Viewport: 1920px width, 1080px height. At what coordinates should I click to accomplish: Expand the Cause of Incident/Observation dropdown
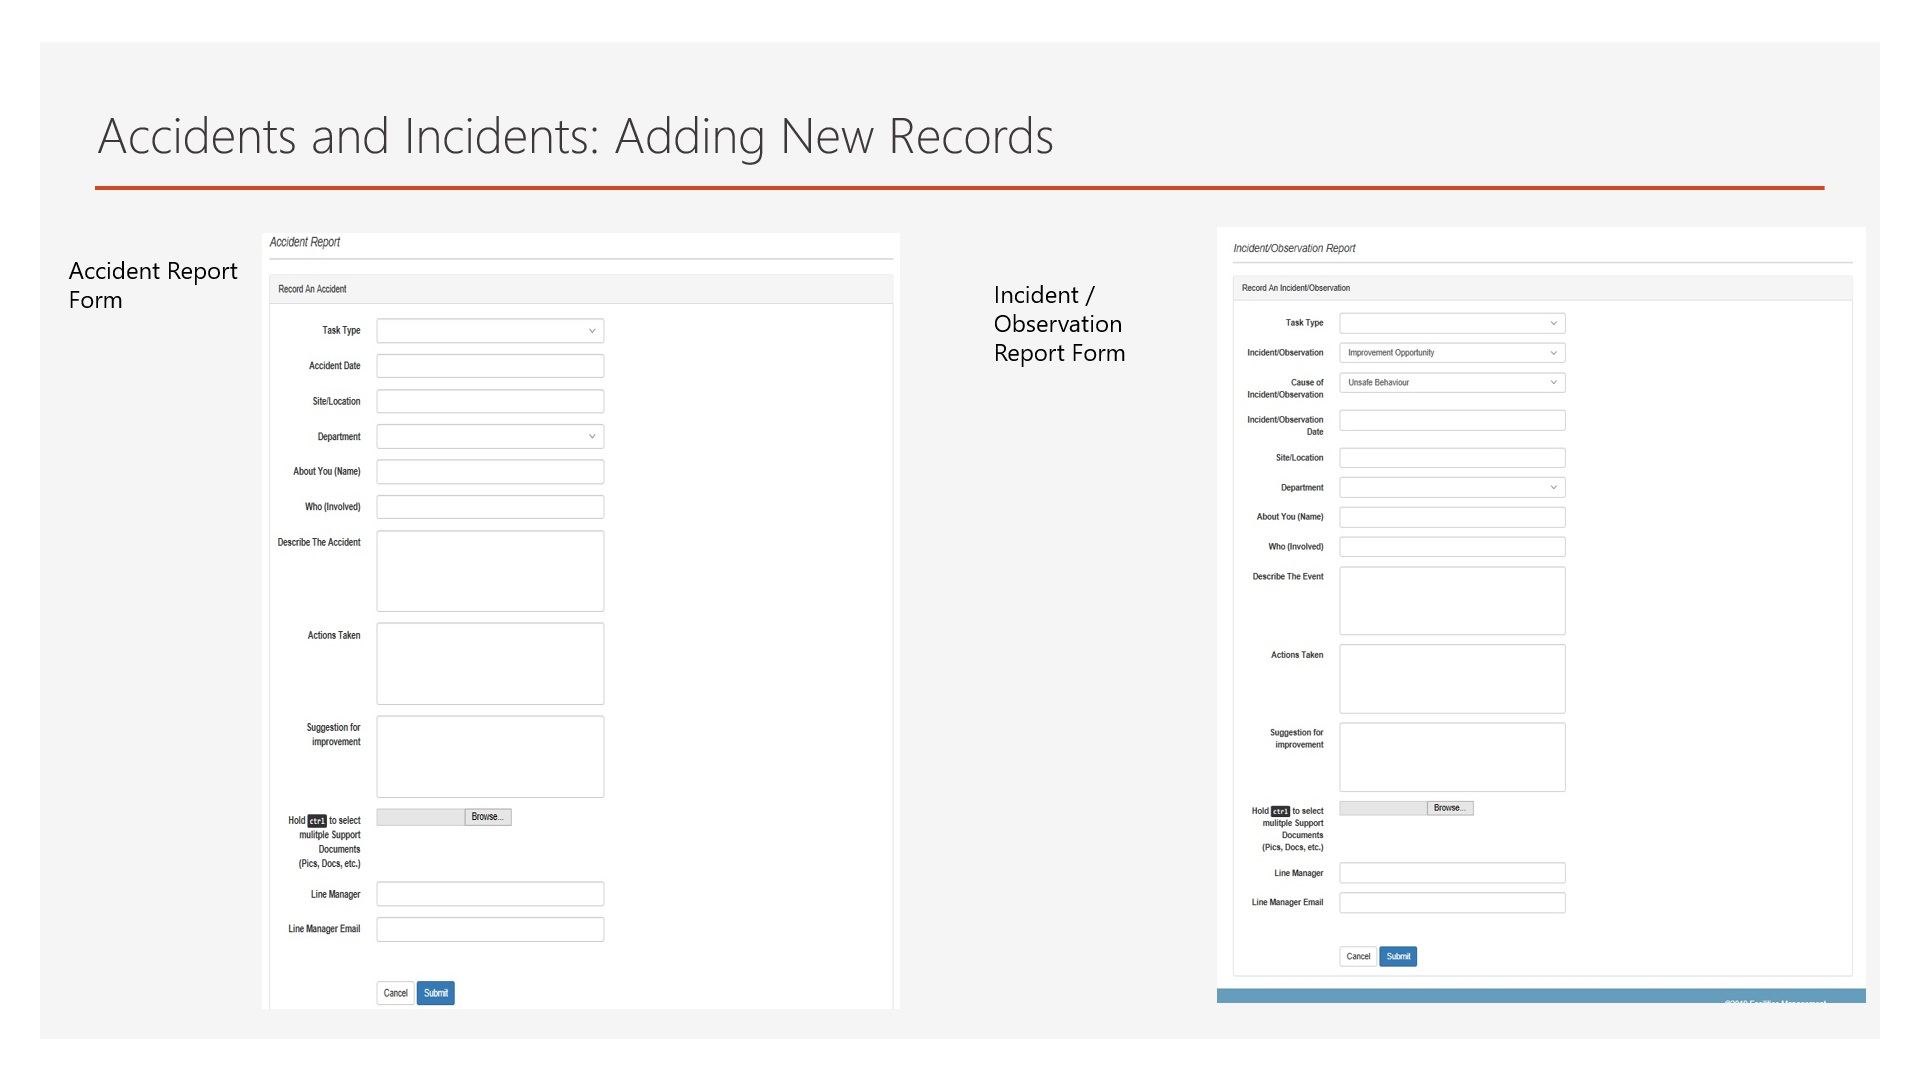pyautogui.click(x=1451, y=382)
